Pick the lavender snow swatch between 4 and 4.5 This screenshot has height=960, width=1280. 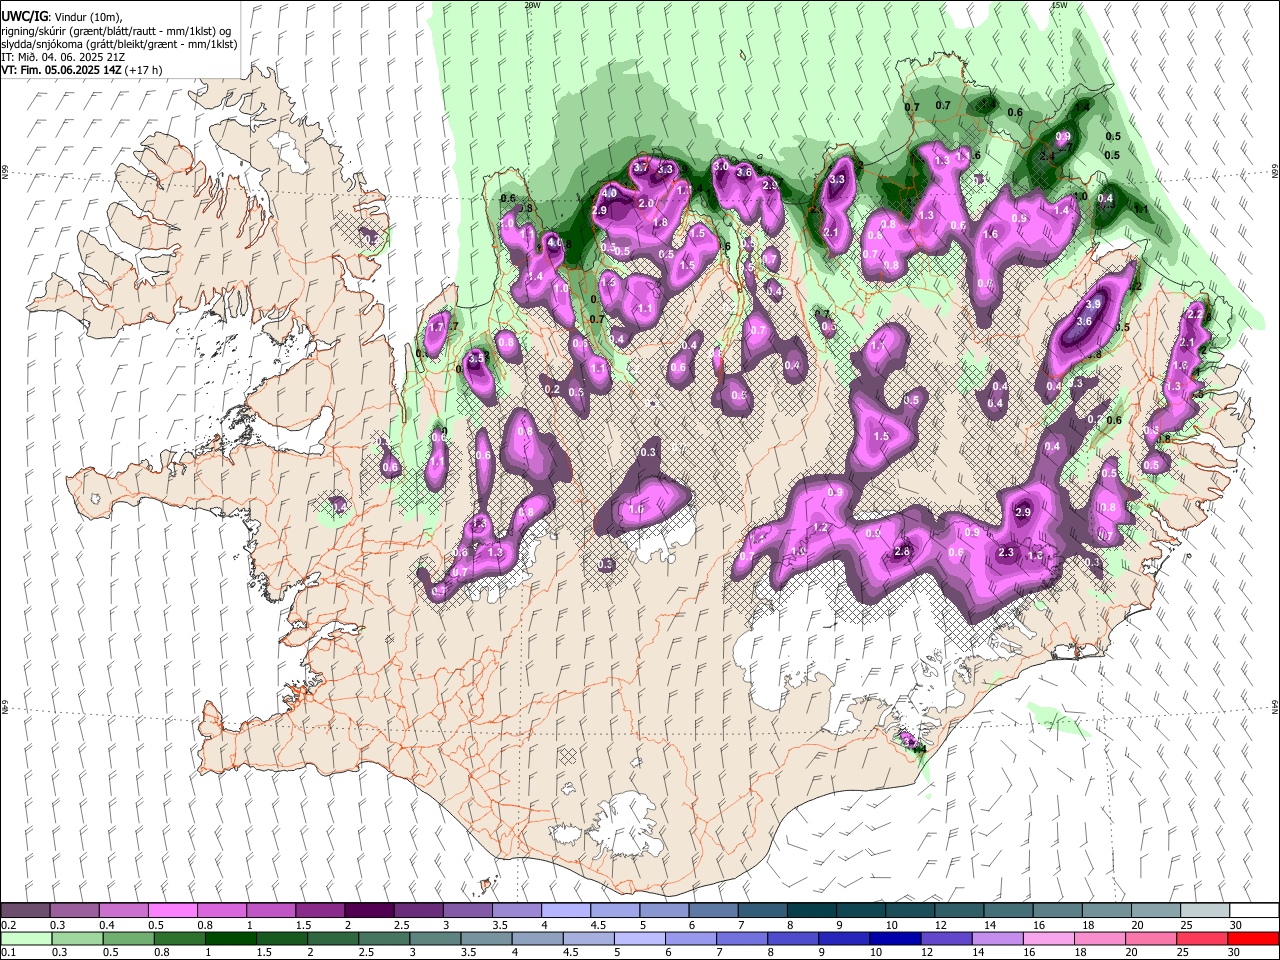564,911
